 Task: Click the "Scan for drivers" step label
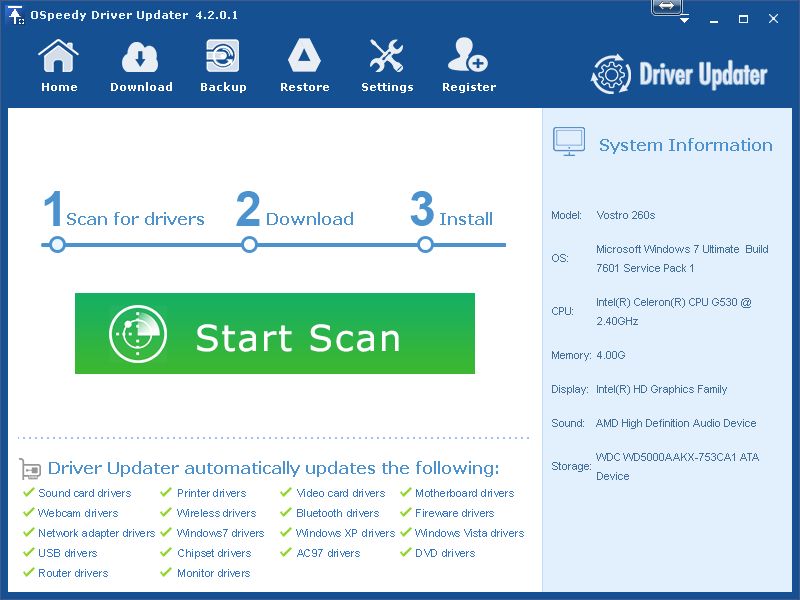[135, 219]
